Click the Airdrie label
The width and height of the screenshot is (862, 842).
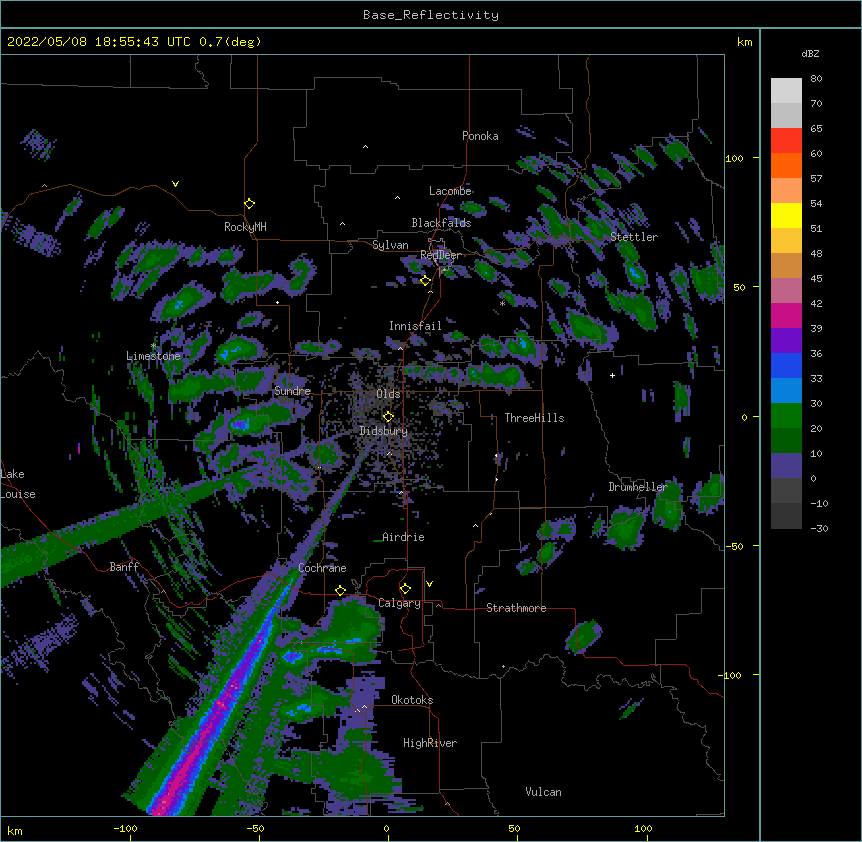click(403, 537)
